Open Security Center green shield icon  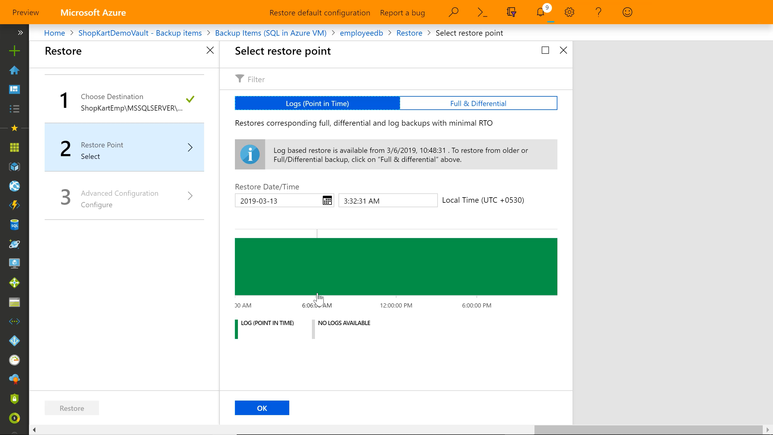[x=14, y=399]
